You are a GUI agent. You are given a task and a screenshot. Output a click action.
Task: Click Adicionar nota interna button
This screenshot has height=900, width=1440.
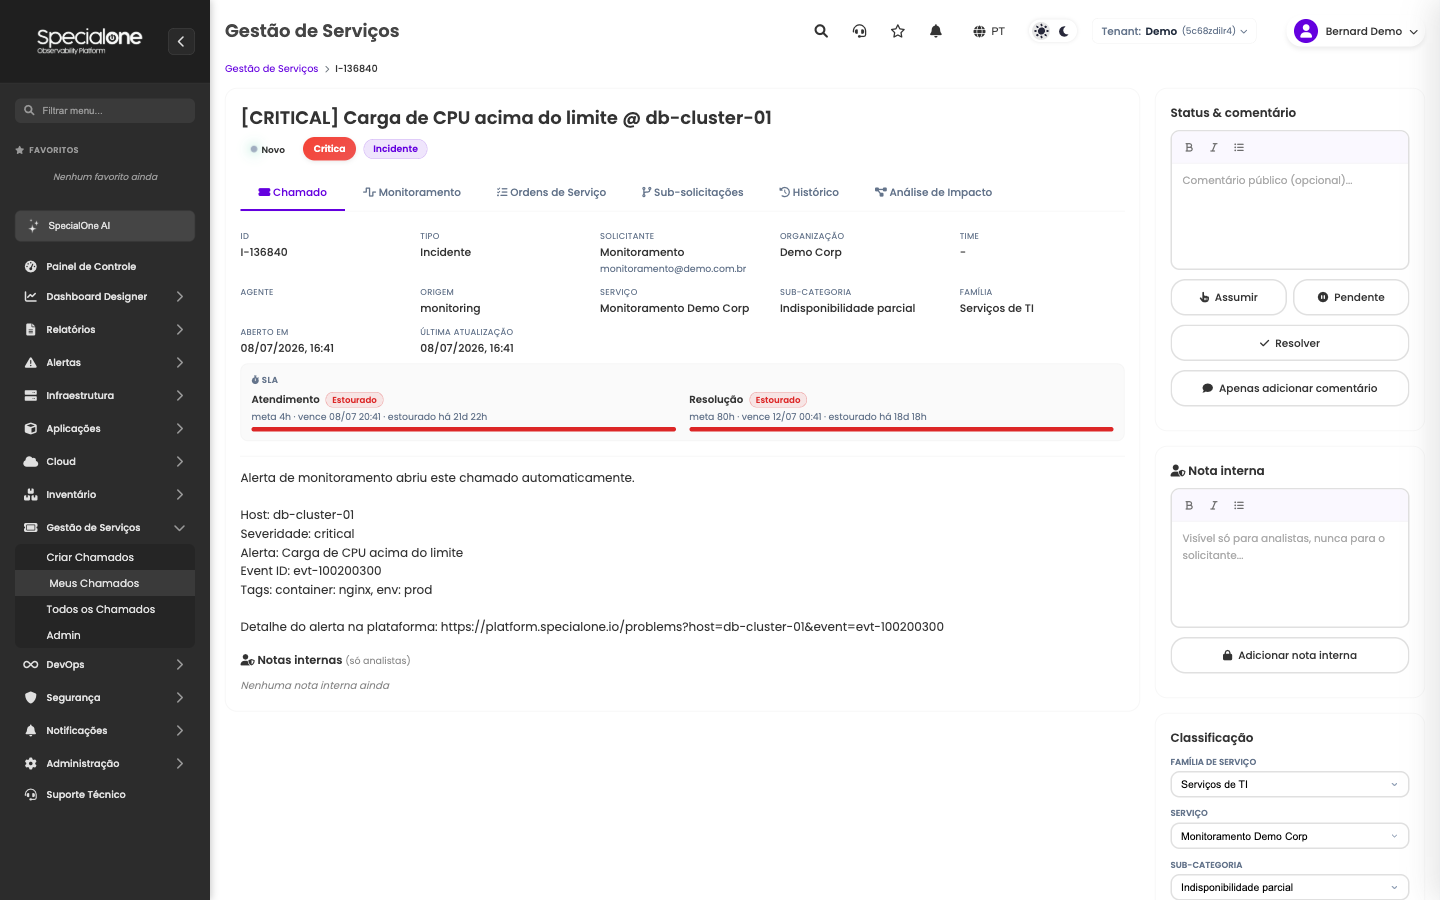tap(1290, 655)
